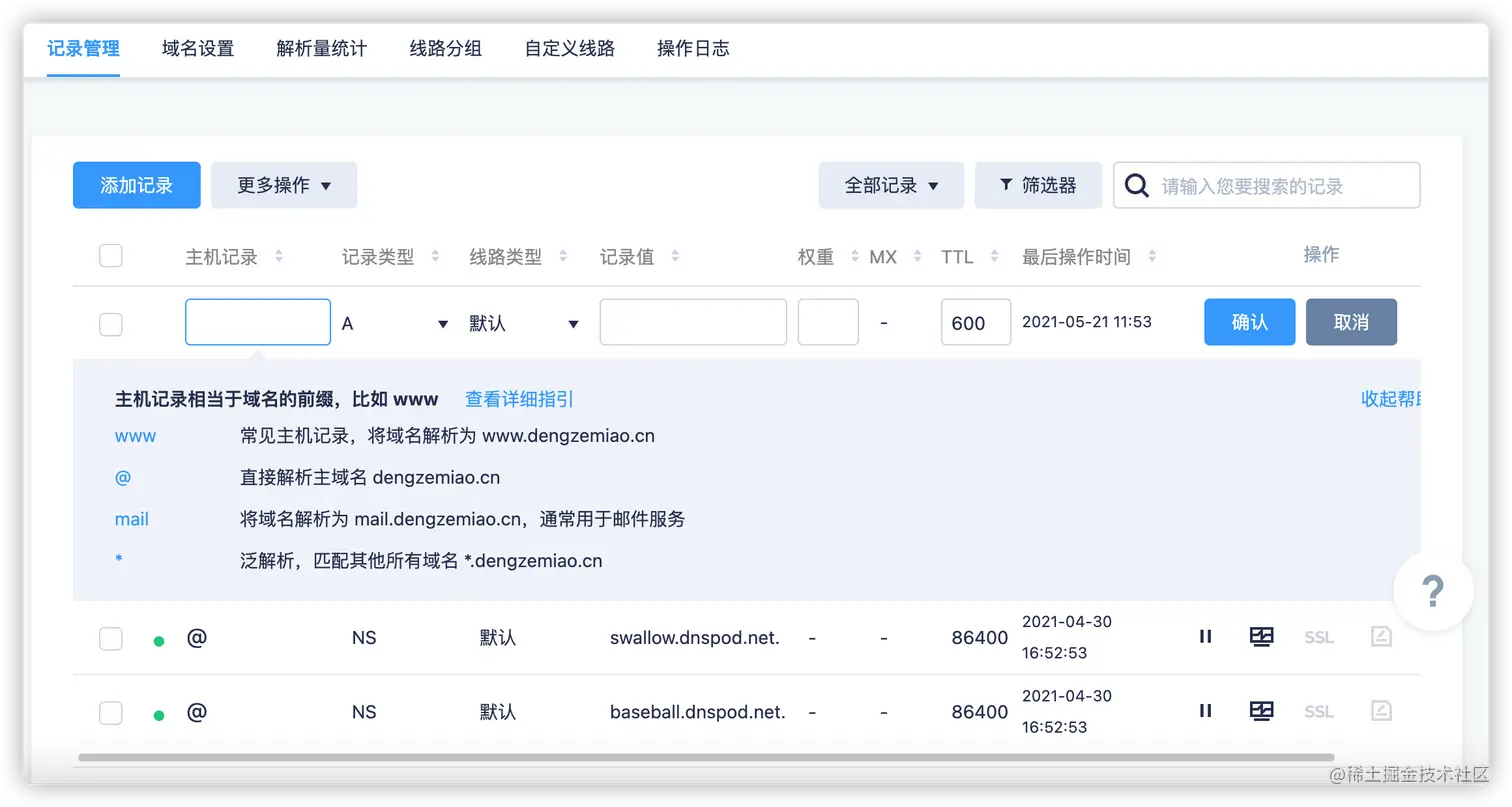Viewport: 1512px width, 807px height.
Task: Click record value baseball.dnspod.net.
Action: (698, 712)
